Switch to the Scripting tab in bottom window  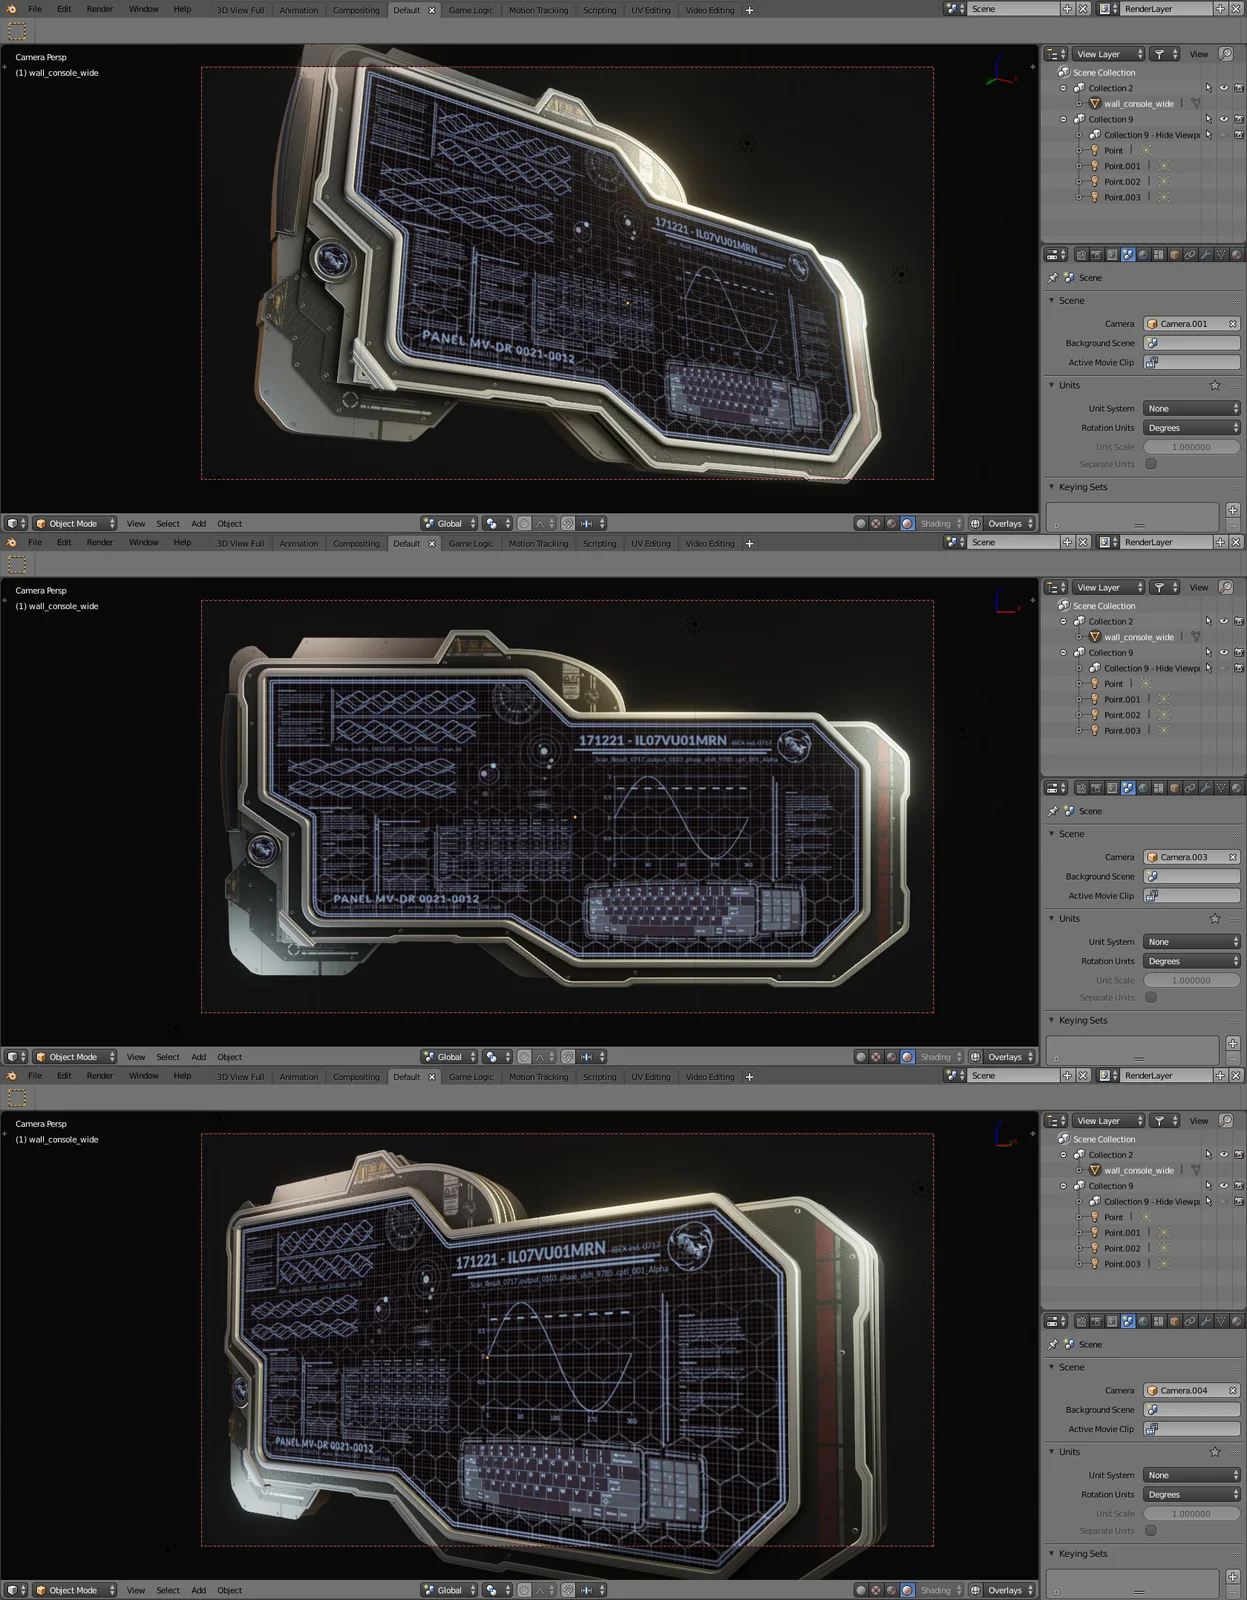pos(600,1077)
